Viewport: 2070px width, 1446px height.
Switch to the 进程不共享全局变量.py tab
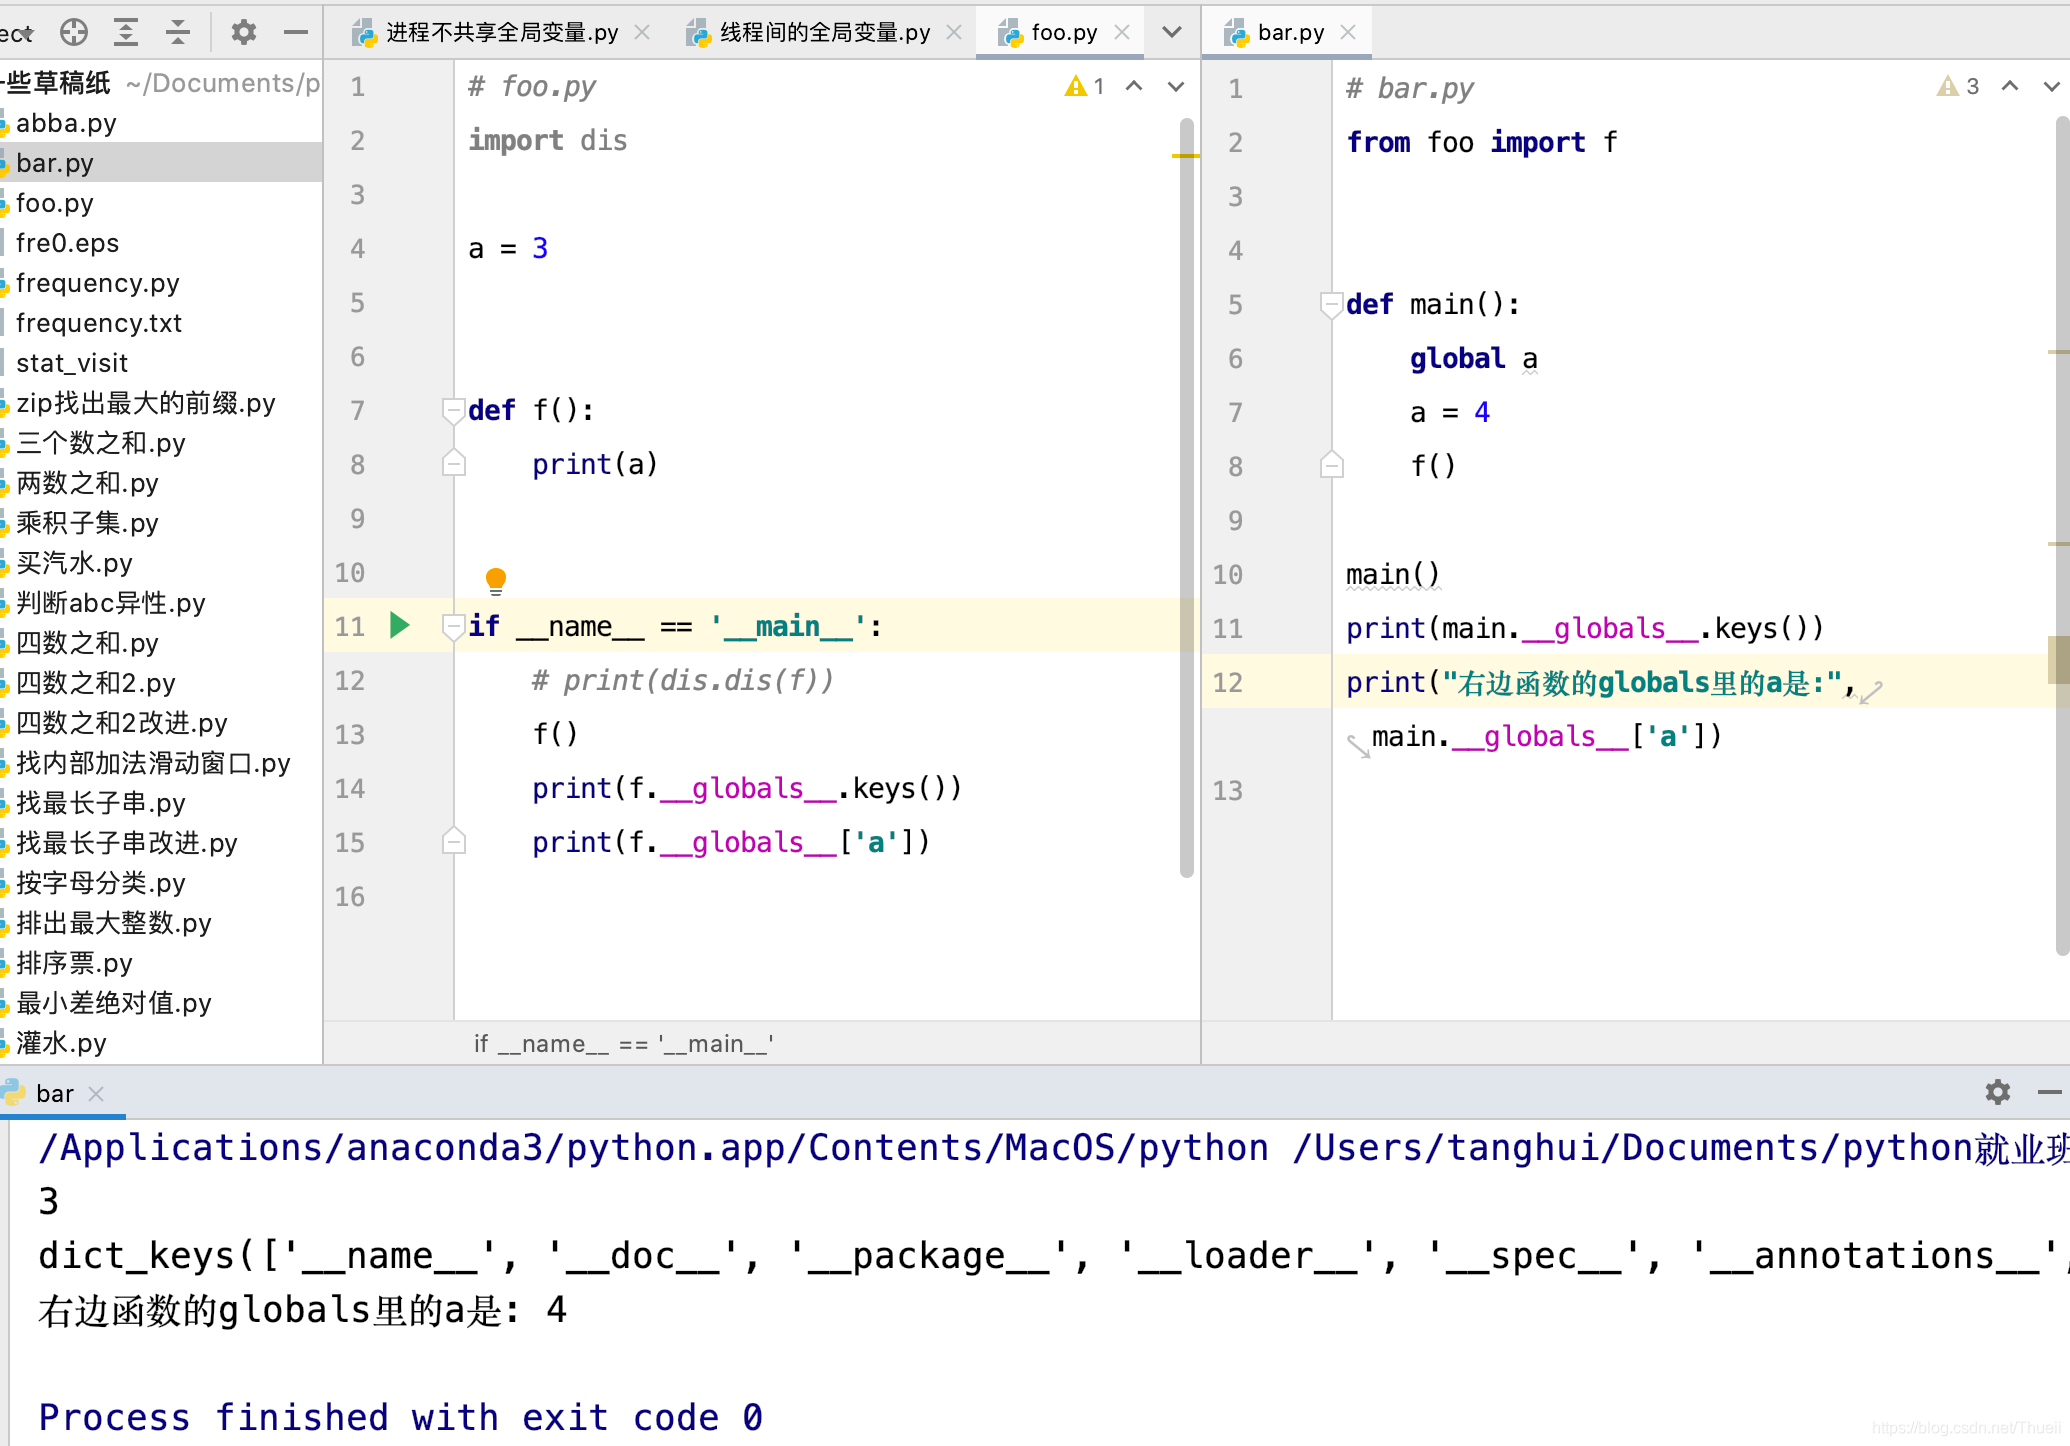coord(500,32)
